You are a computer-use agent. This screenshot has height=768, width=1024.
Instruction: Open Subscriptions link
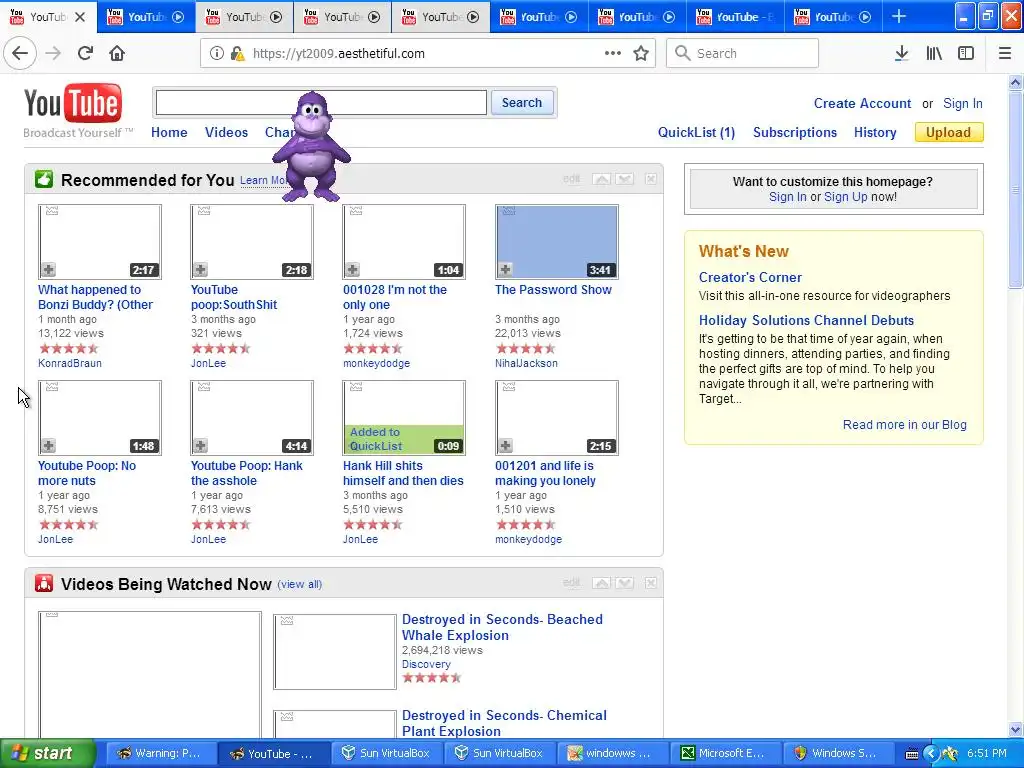coord(795,133)
